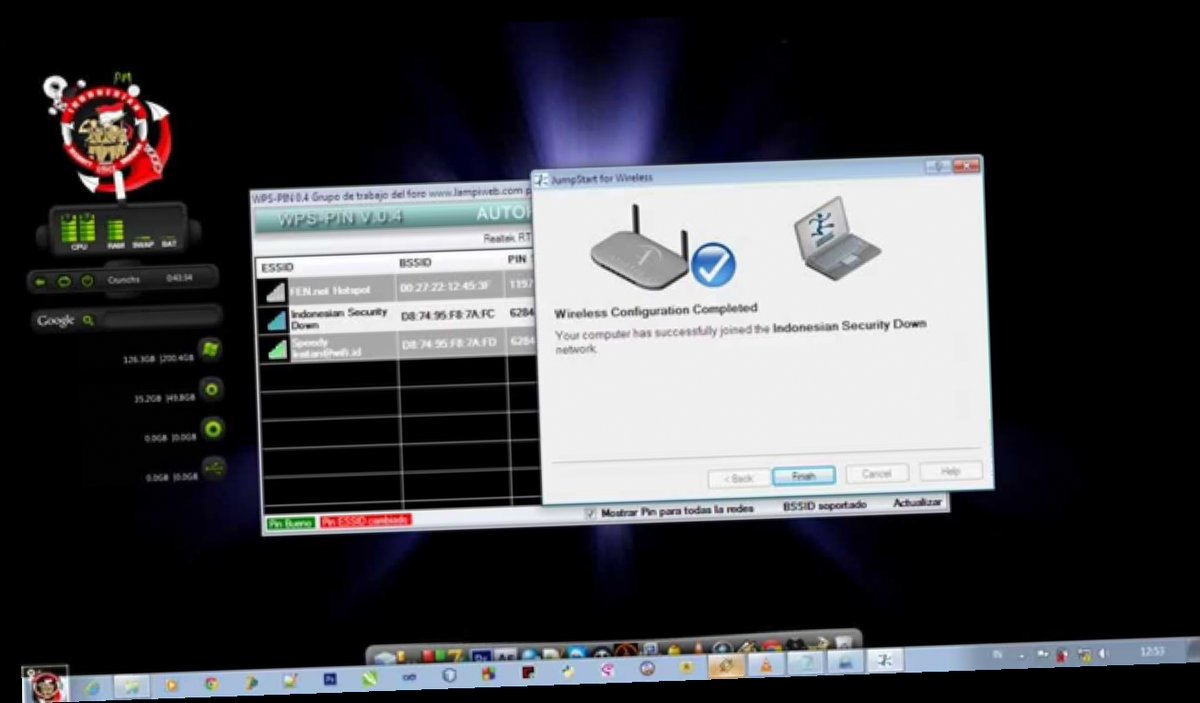Viewport: 1200px width, 703px height.
Task: Click Finish in the JumpStart wizard
Action: click(x=804, y=477)
